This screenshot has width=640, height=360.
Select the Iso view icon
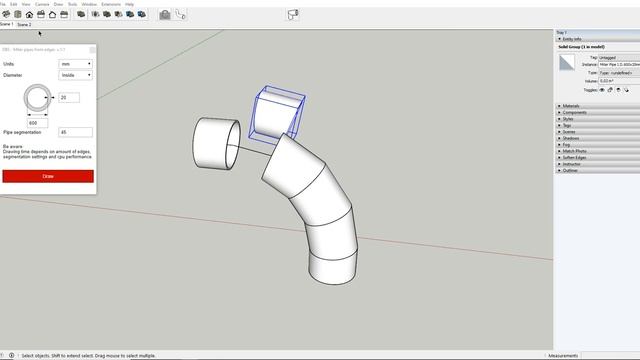6,15
